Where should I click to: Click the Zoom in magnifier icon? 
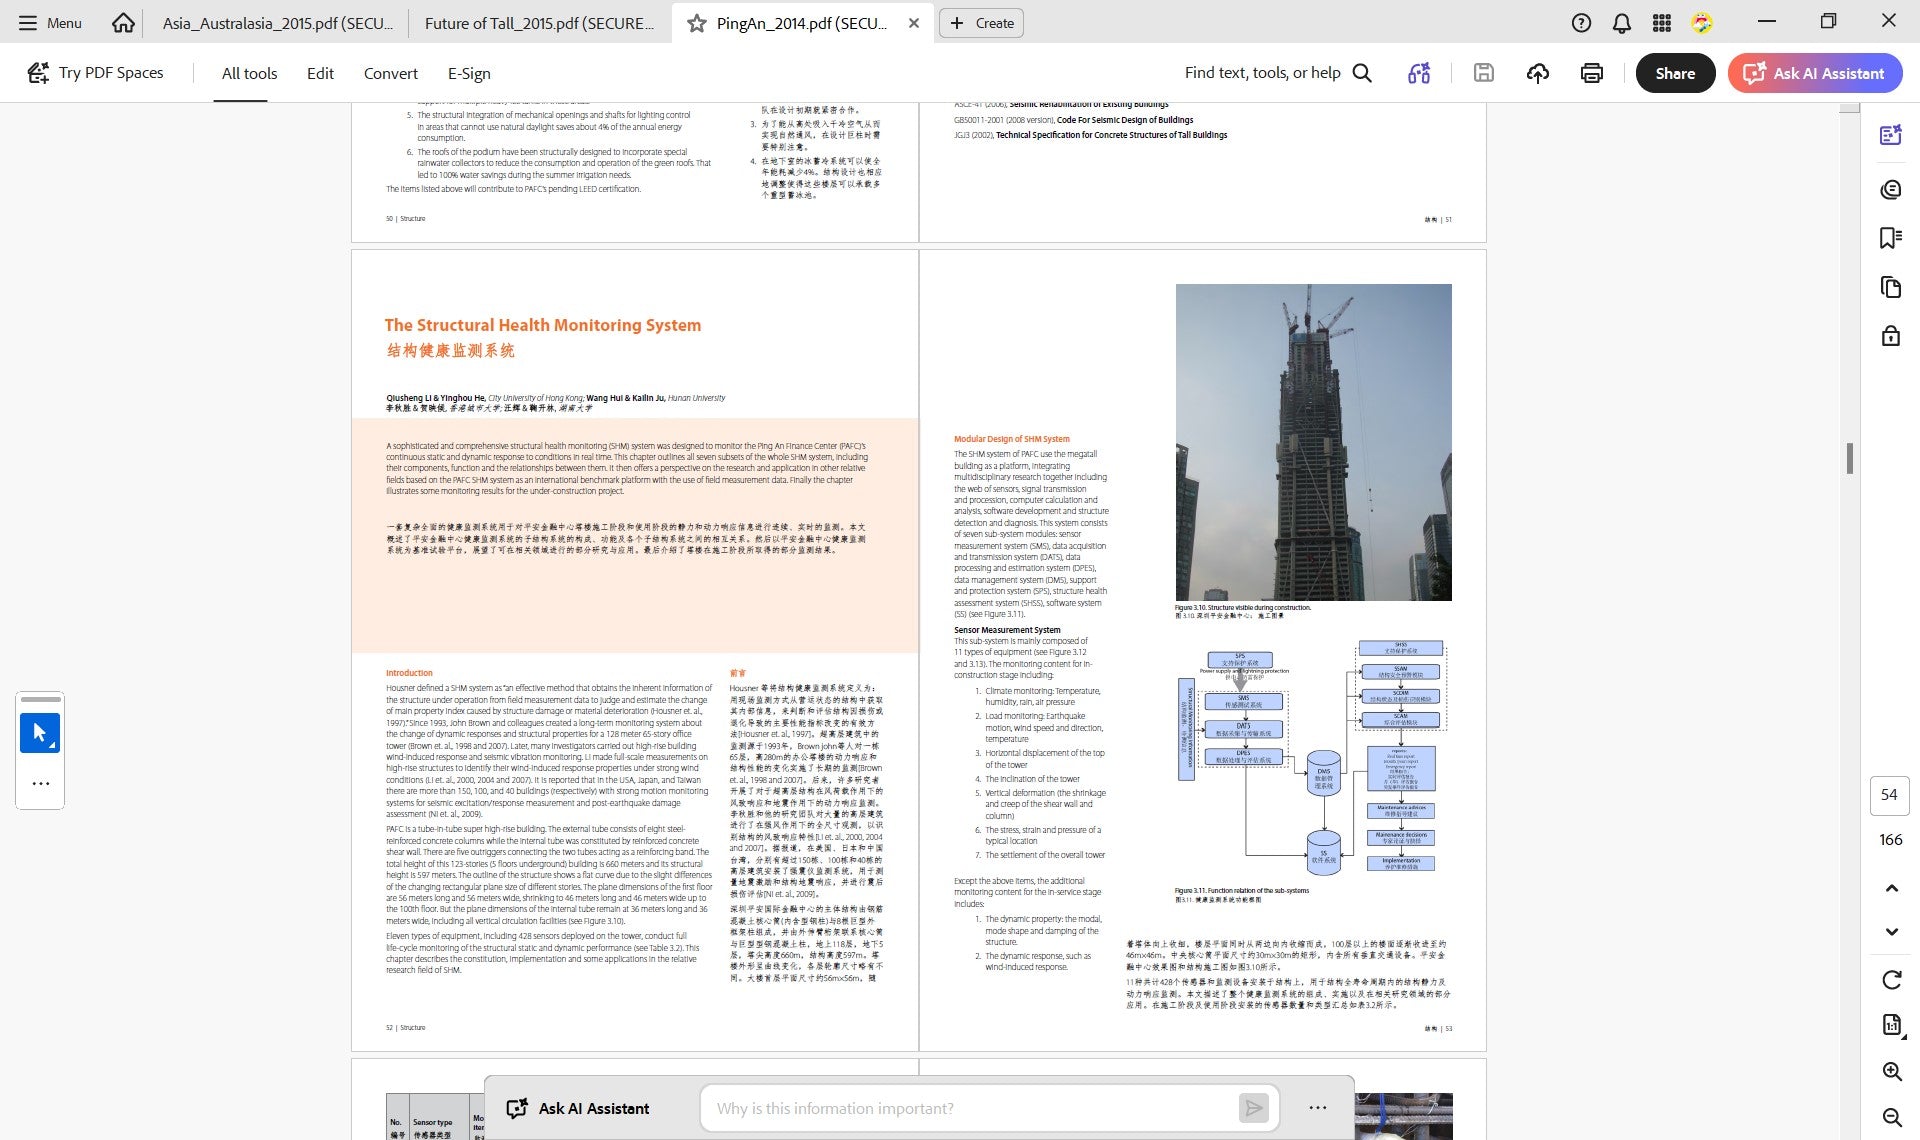pyautogui.click(x=1891, y=1072)
